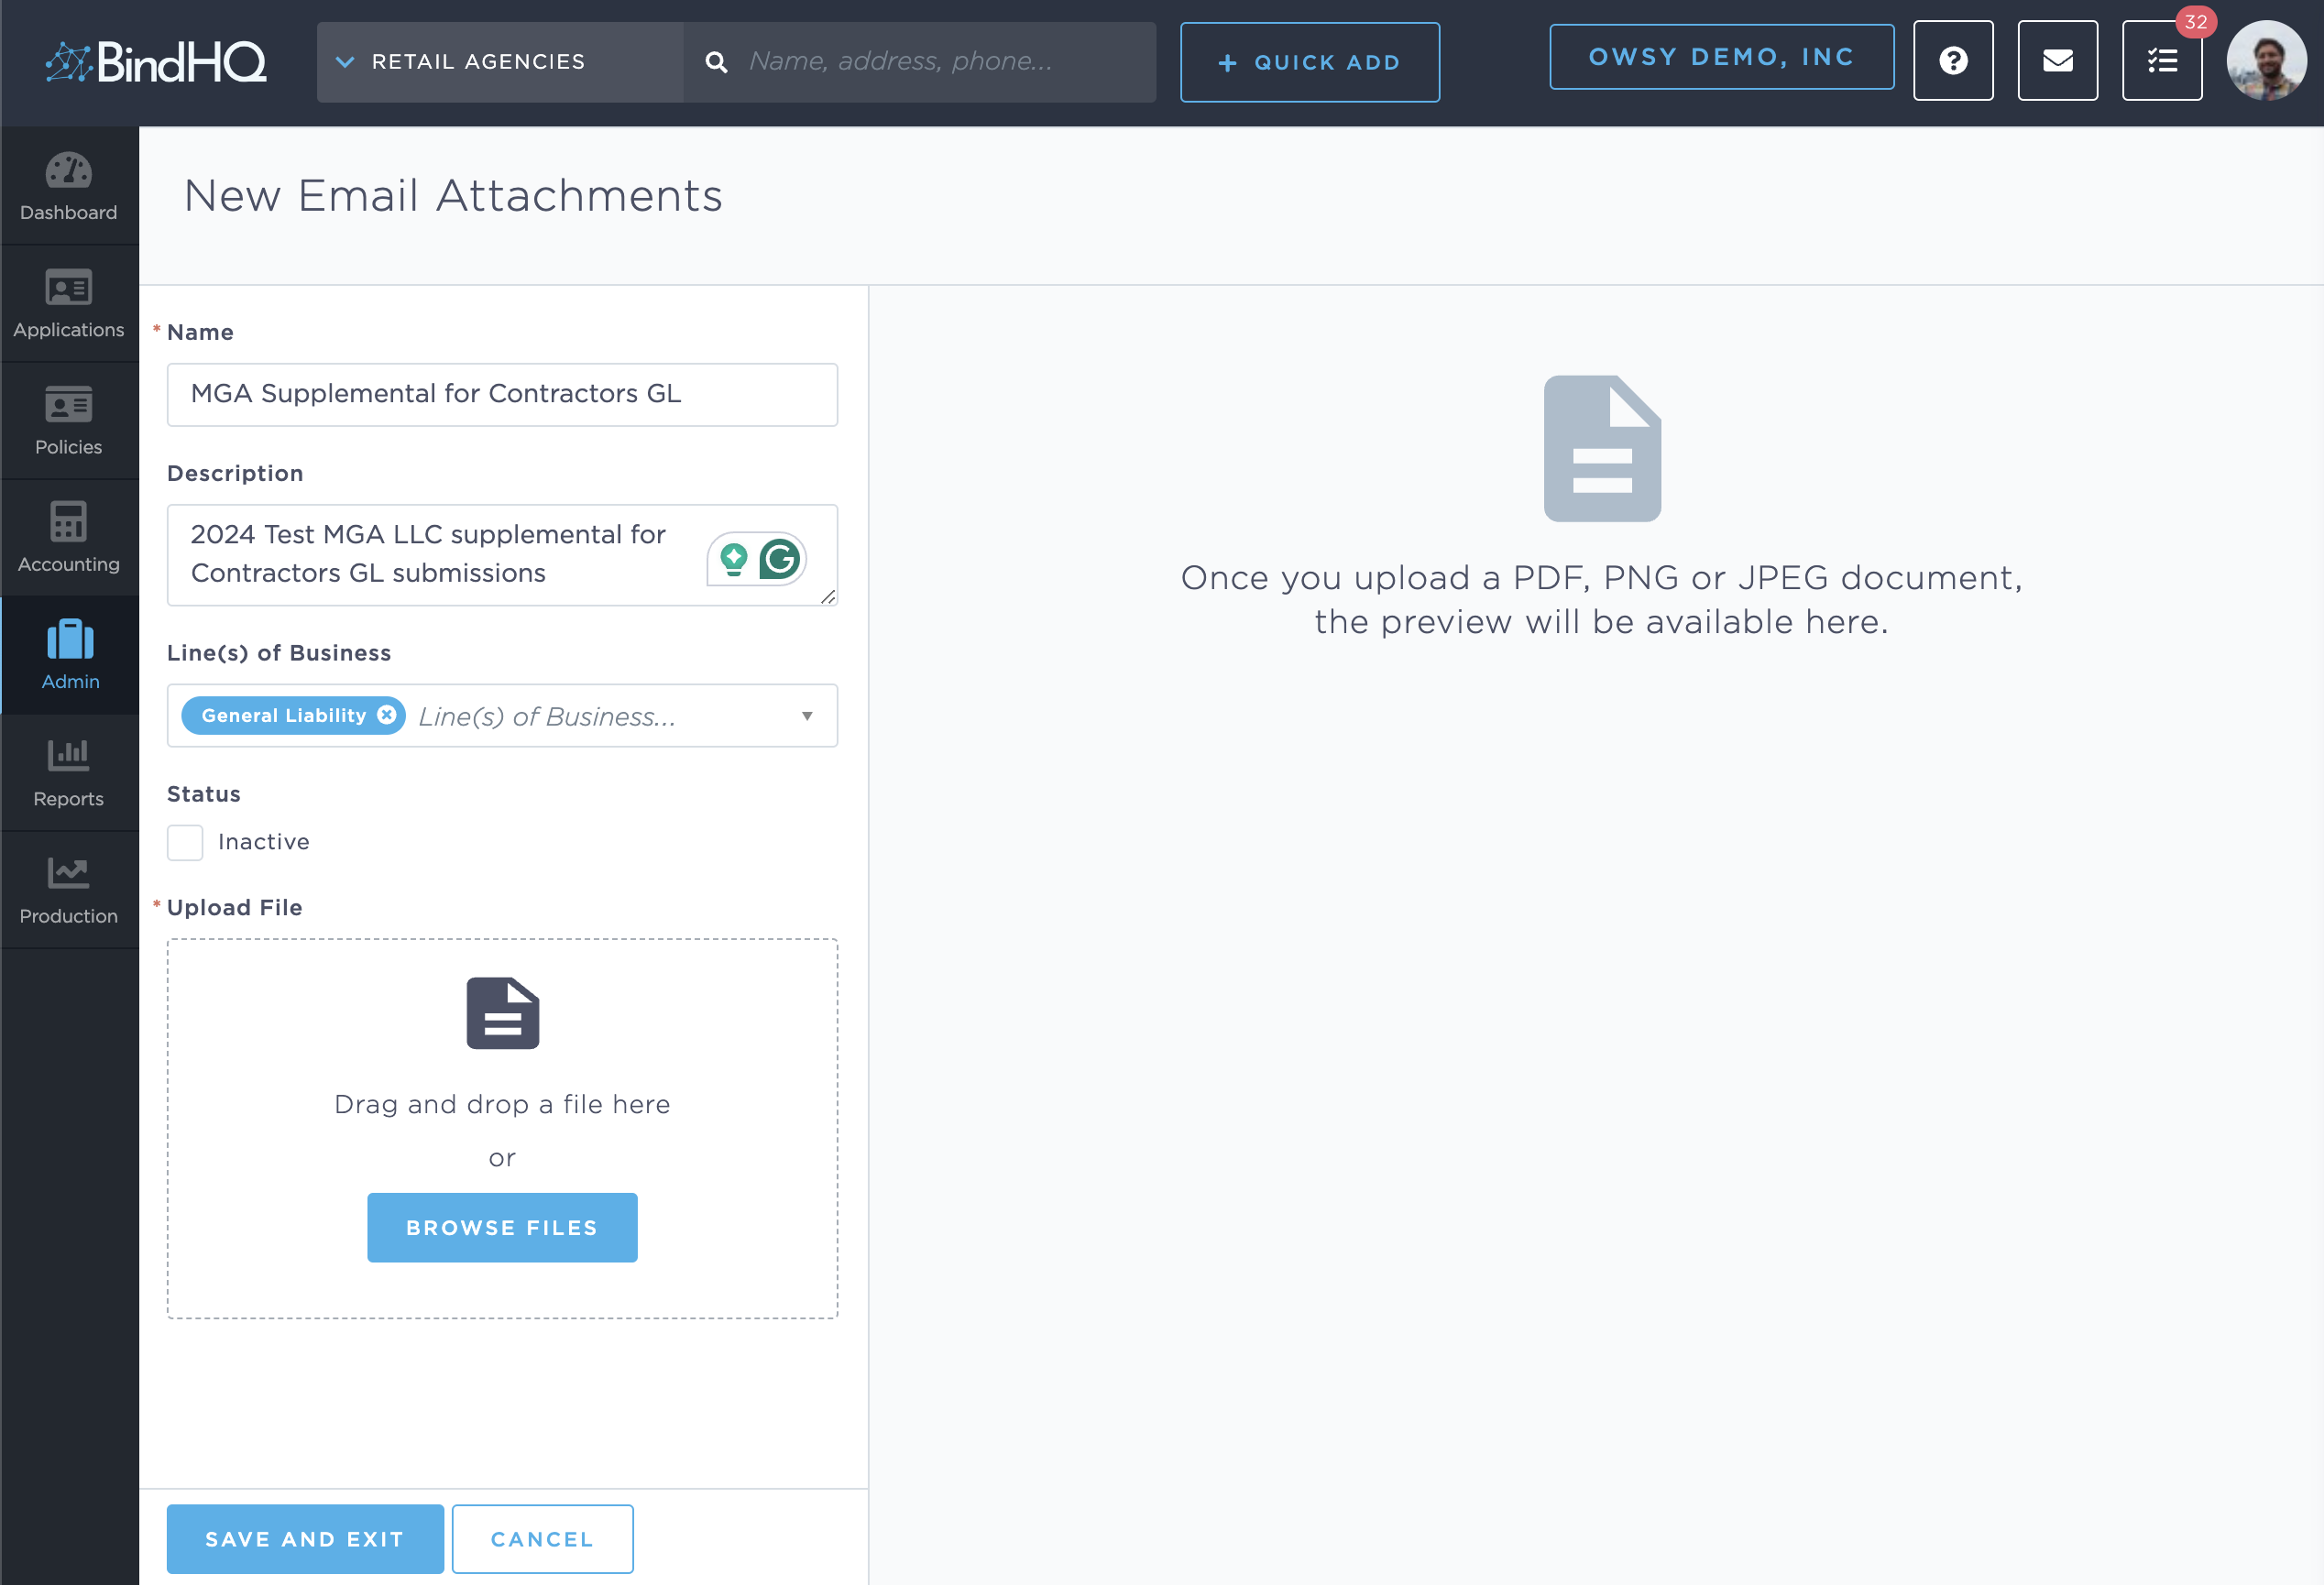The image size is (2324, 1585).
Task: Open the Owsy Demo, Inc account selector
Action: click(x=1721, y=57)
